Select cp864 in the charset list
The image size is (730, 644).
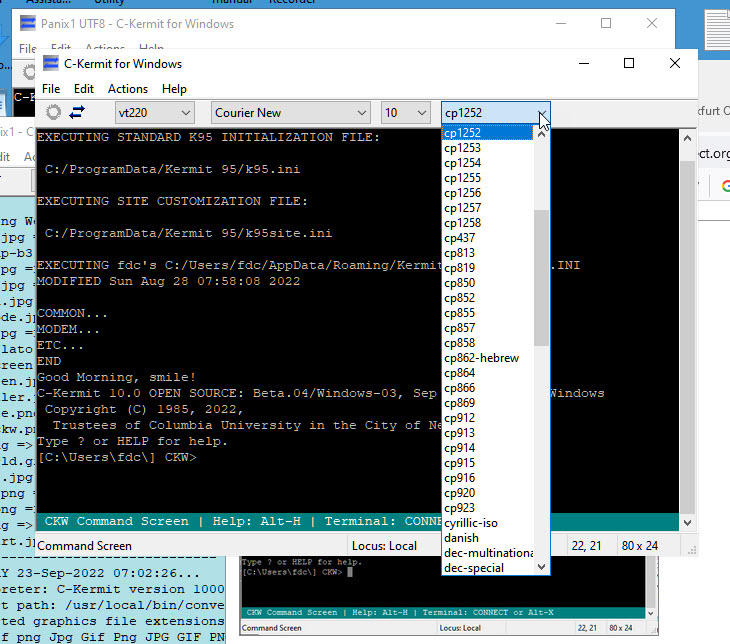click(487, 373)
